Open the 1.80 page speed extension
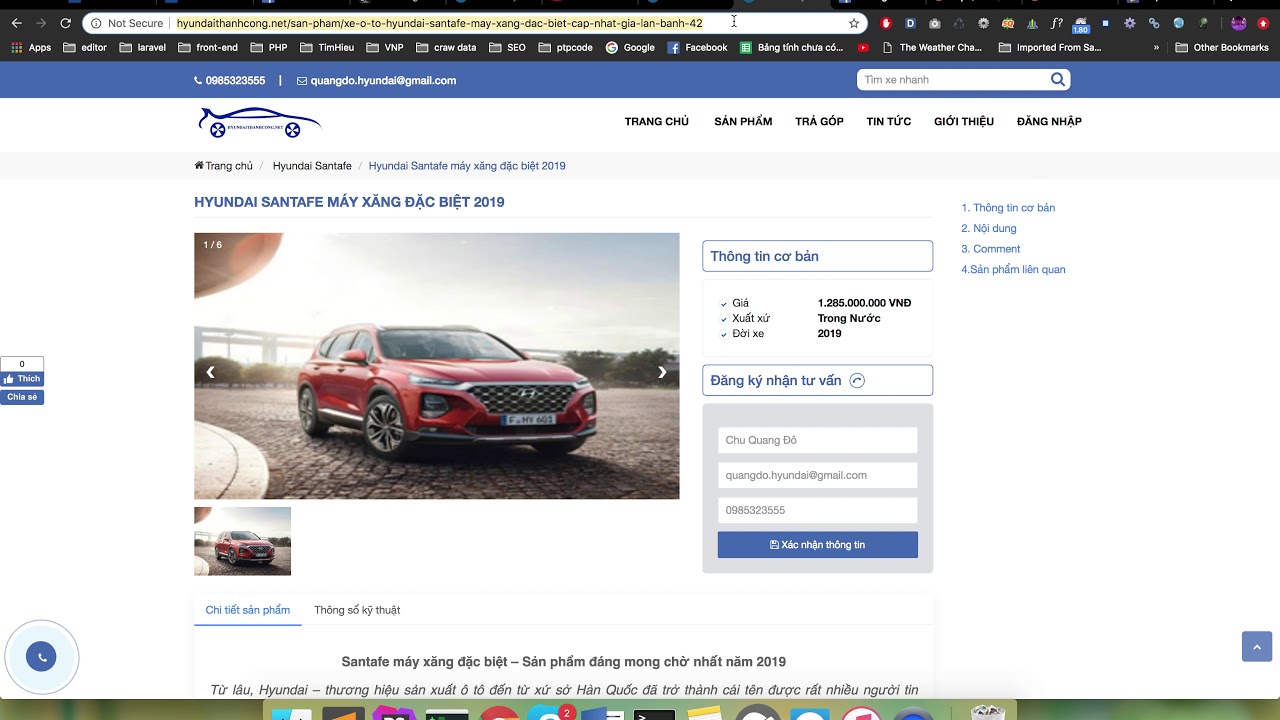This screenshot has width=1280, height=720. [1080, 24]
